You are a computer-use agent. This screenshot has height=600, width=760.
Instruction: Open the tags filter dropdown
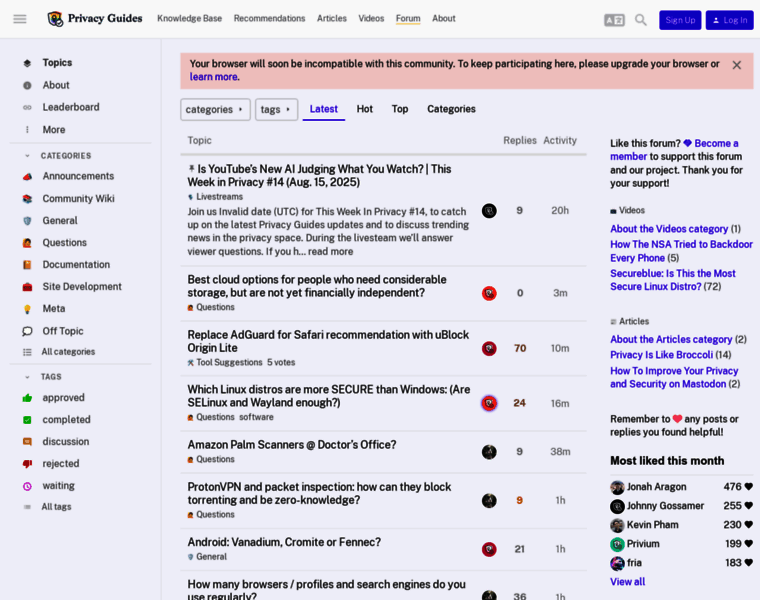pos(276,110)
